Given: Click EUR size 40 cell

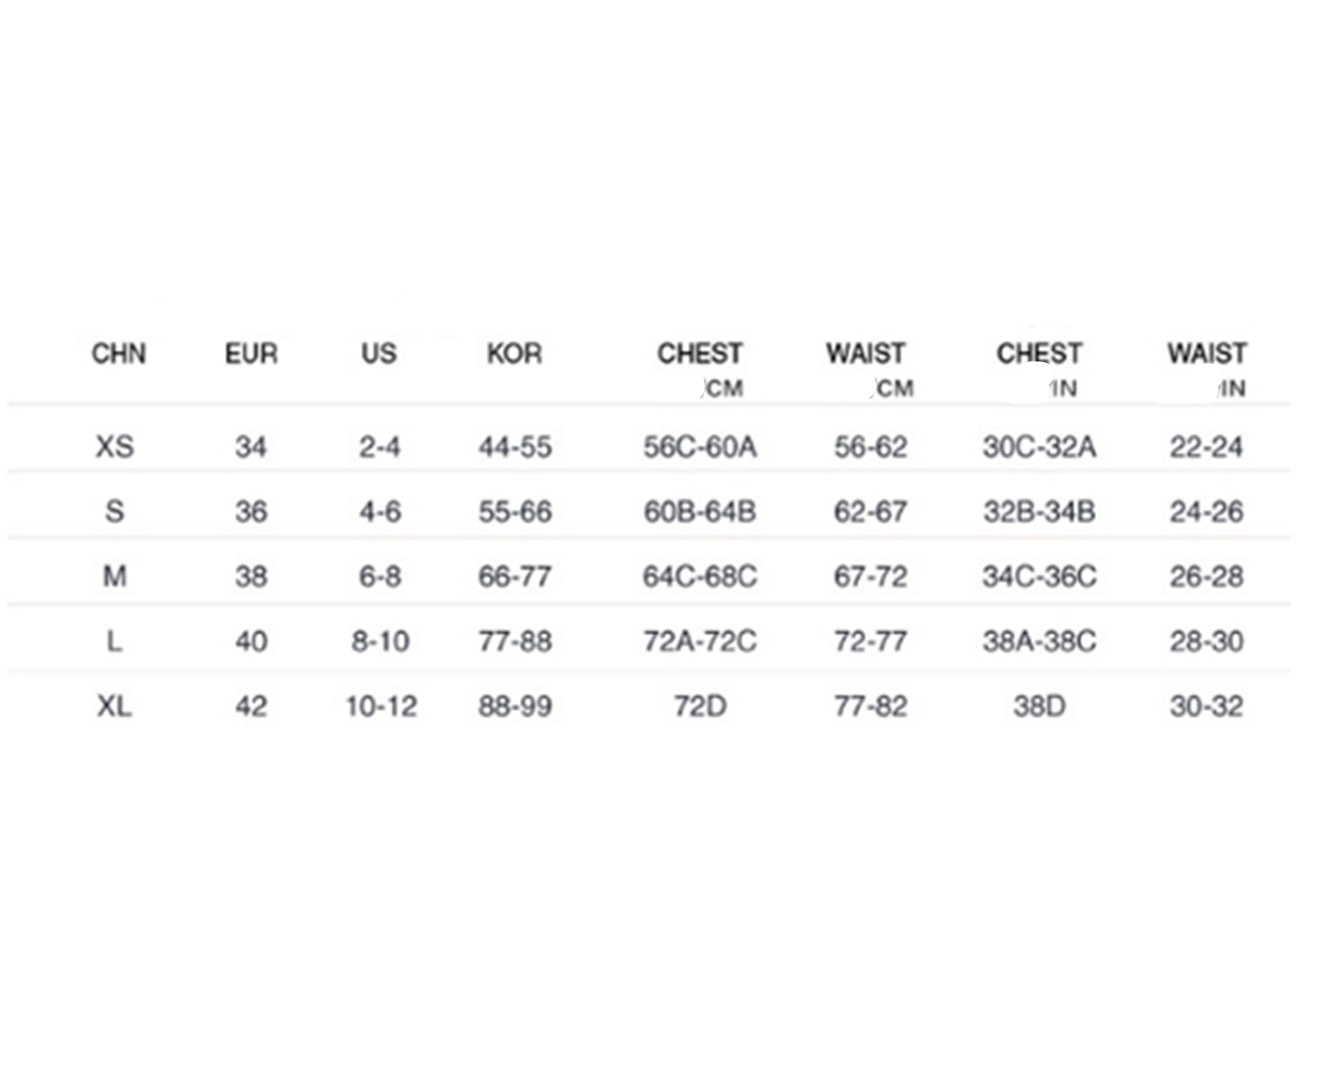Looking at the screenshot, I should pos(251,641).
